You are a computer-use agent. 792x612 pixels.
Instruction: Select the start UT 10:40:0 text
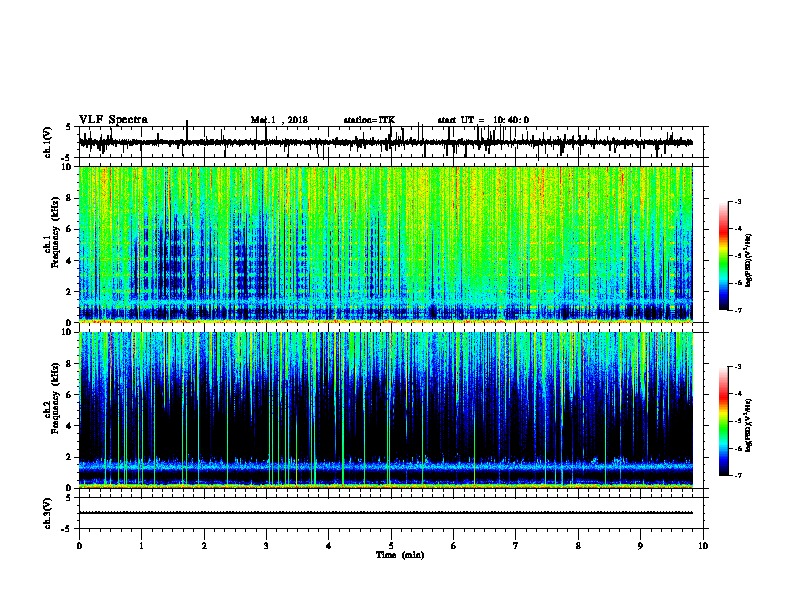click(483, 120)
